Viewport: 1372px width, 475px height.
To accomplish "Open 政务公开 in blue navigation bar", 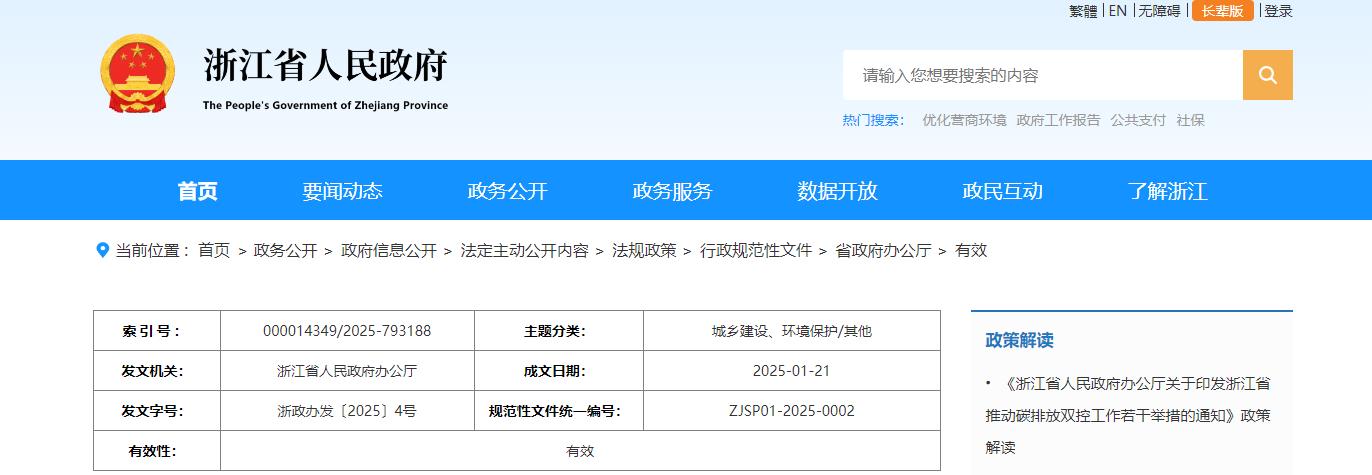I will [508, 191].
